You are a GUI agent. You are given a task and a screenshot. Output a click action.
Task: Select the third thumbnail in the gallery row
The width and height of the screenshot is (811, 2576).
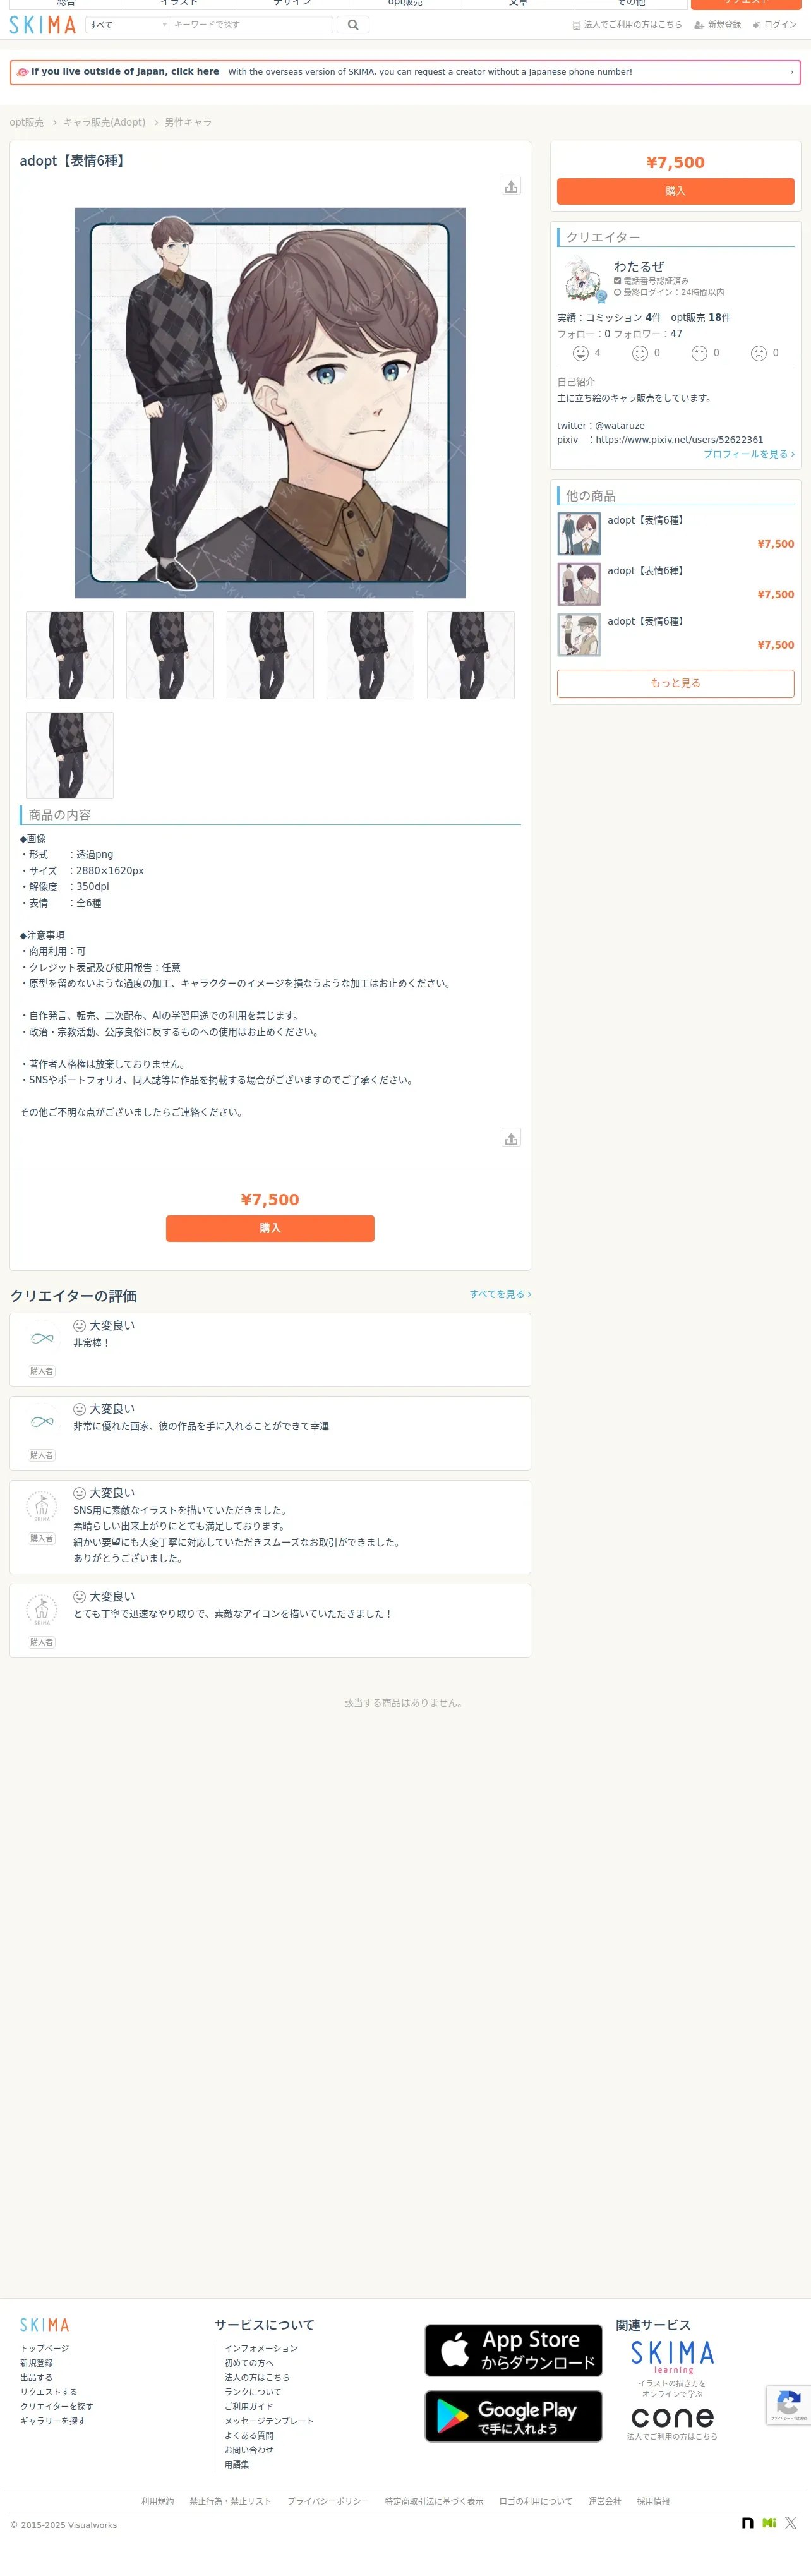point(270,655)
